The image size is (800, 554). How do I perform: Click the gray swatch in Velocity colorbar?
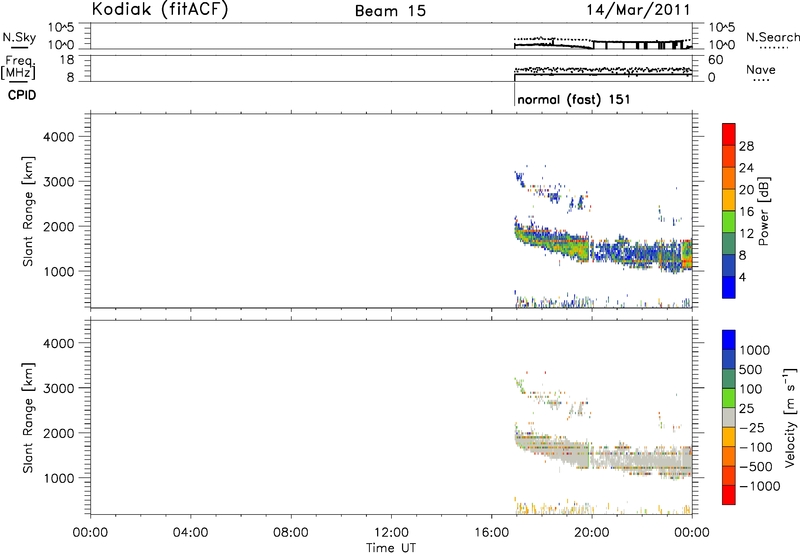pos(729,417)
